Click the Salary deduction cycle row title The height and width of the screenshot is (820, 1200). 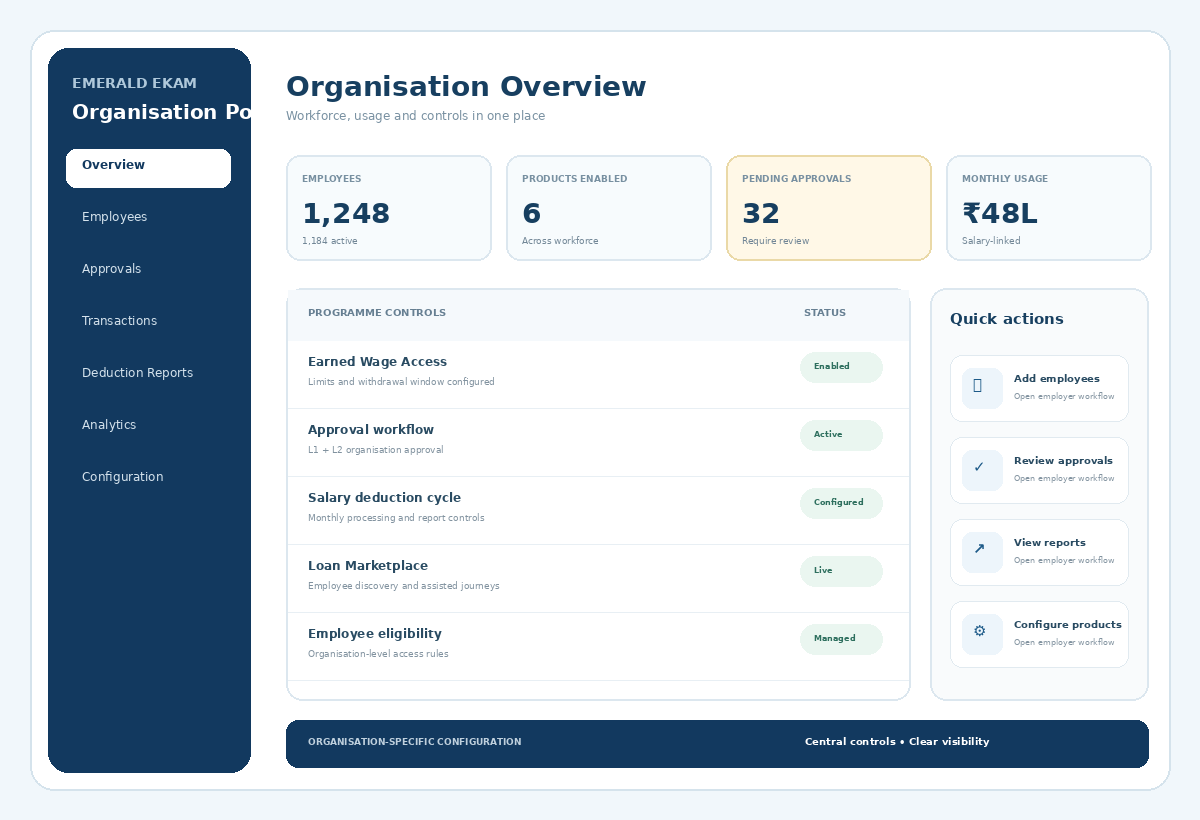pyautogui.click(x=384, y=498)
